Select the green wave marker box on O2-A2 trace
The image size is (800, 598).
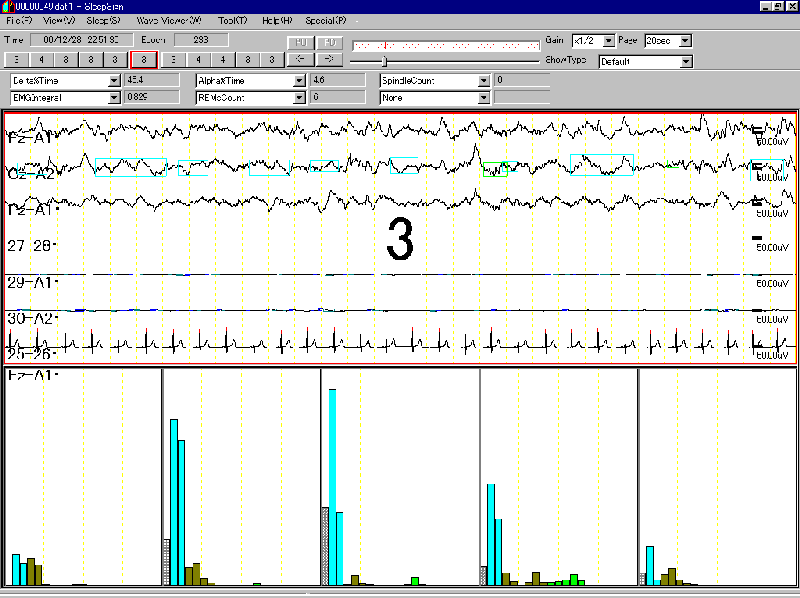point(495,169)
